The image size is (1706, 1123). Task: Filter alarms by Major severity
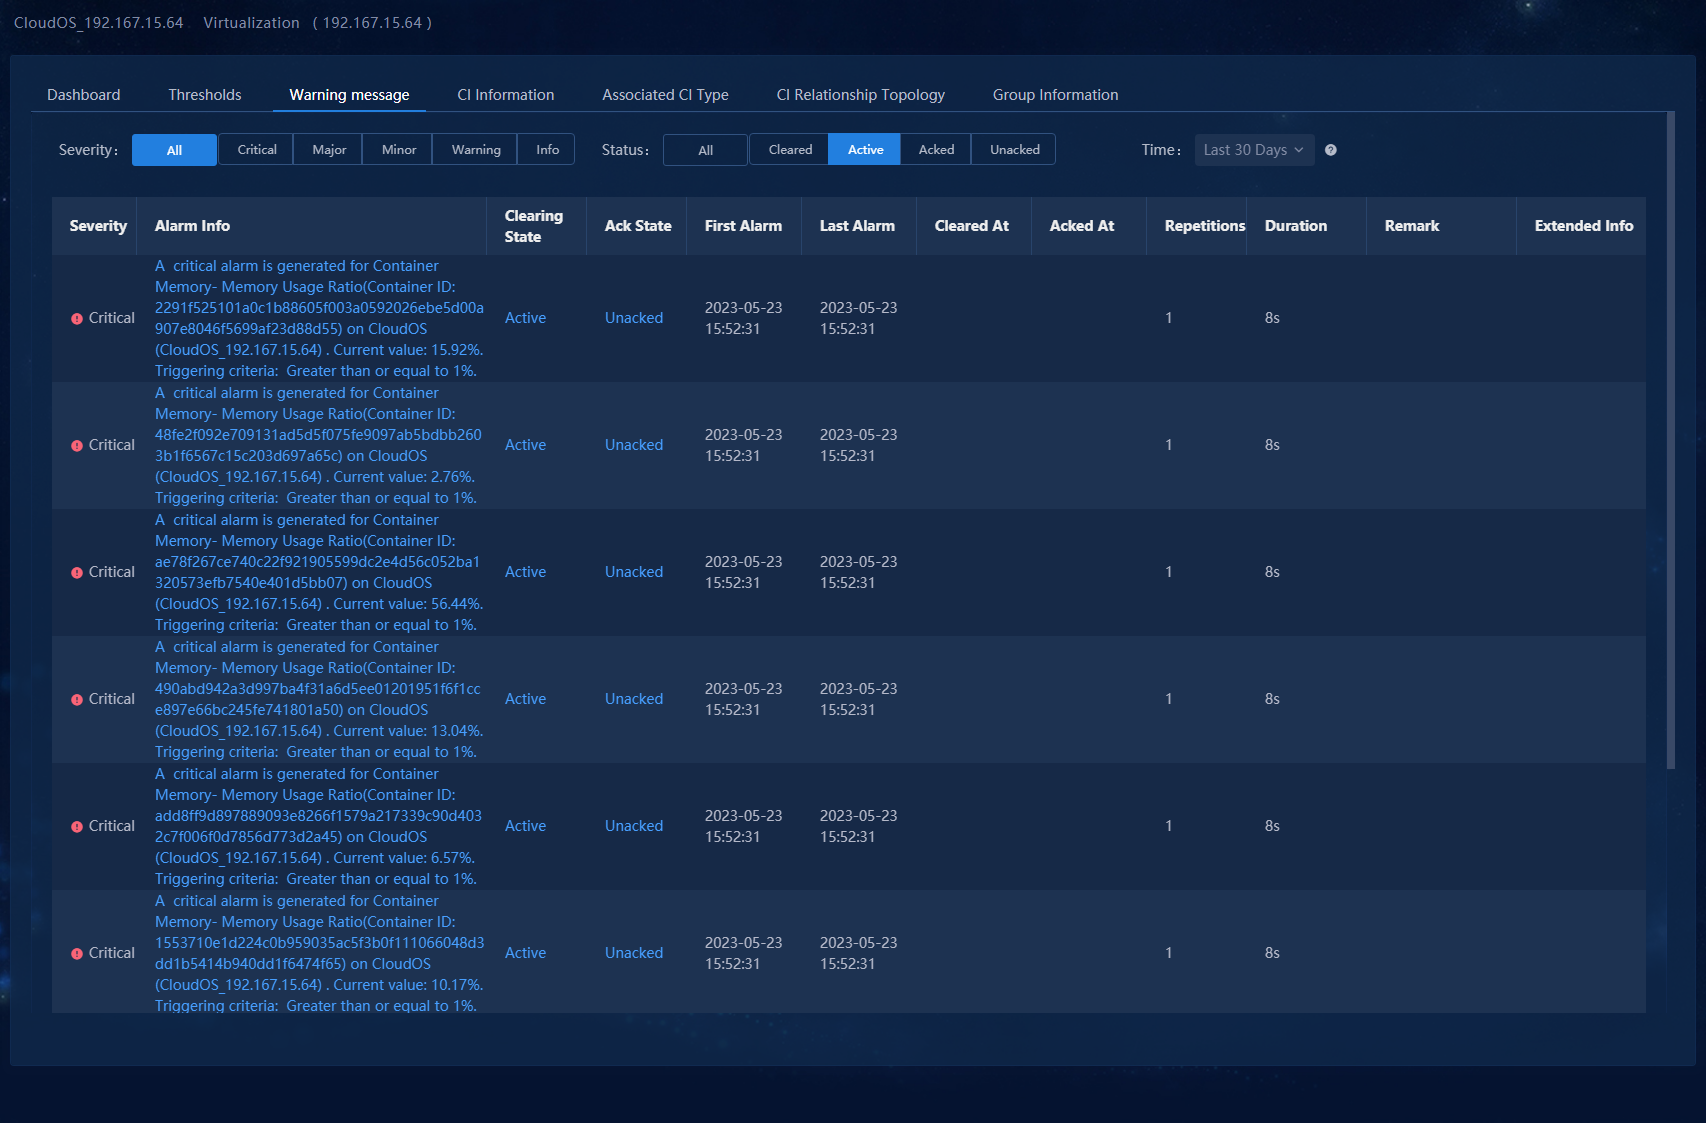click(329, 150)
